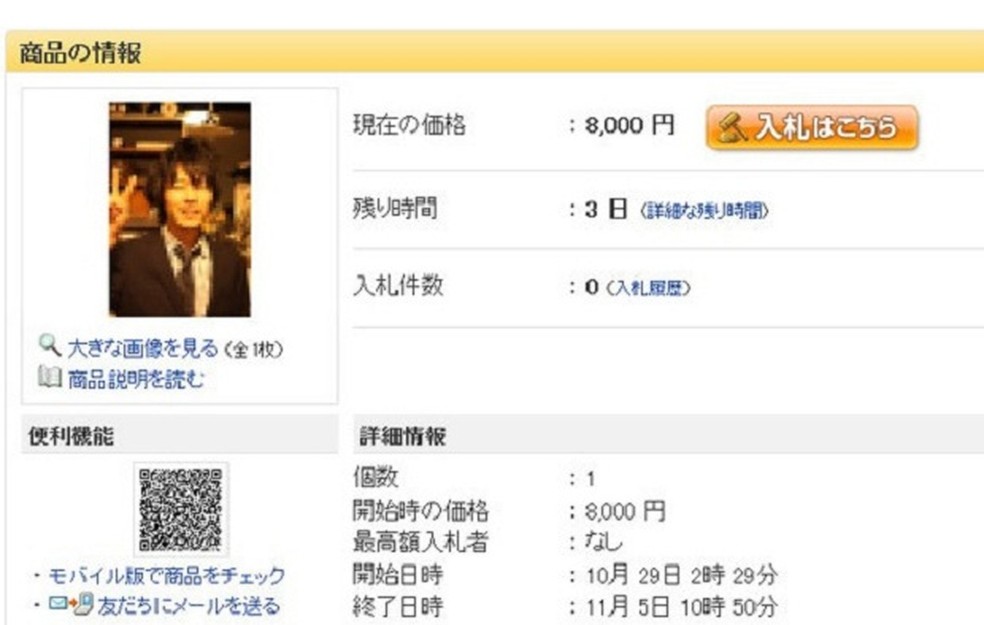Click the 開始日時 start date value

click(x=682, y=575)
